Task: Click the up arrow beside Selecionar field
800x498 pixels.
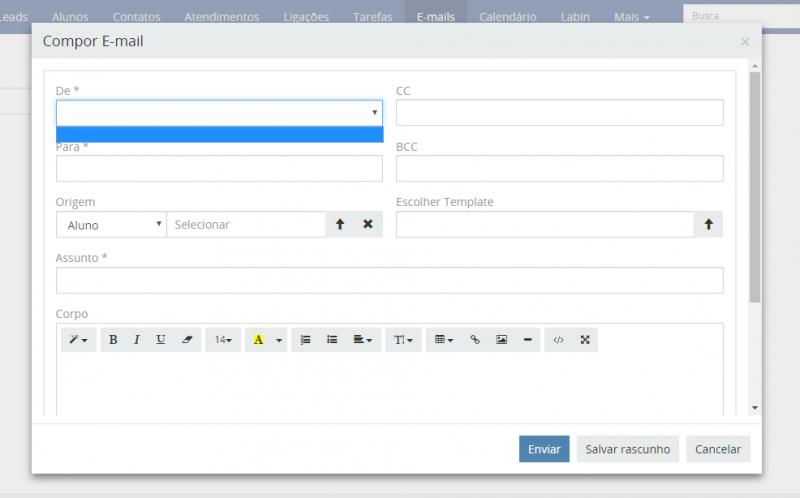Action: point(340,225)
